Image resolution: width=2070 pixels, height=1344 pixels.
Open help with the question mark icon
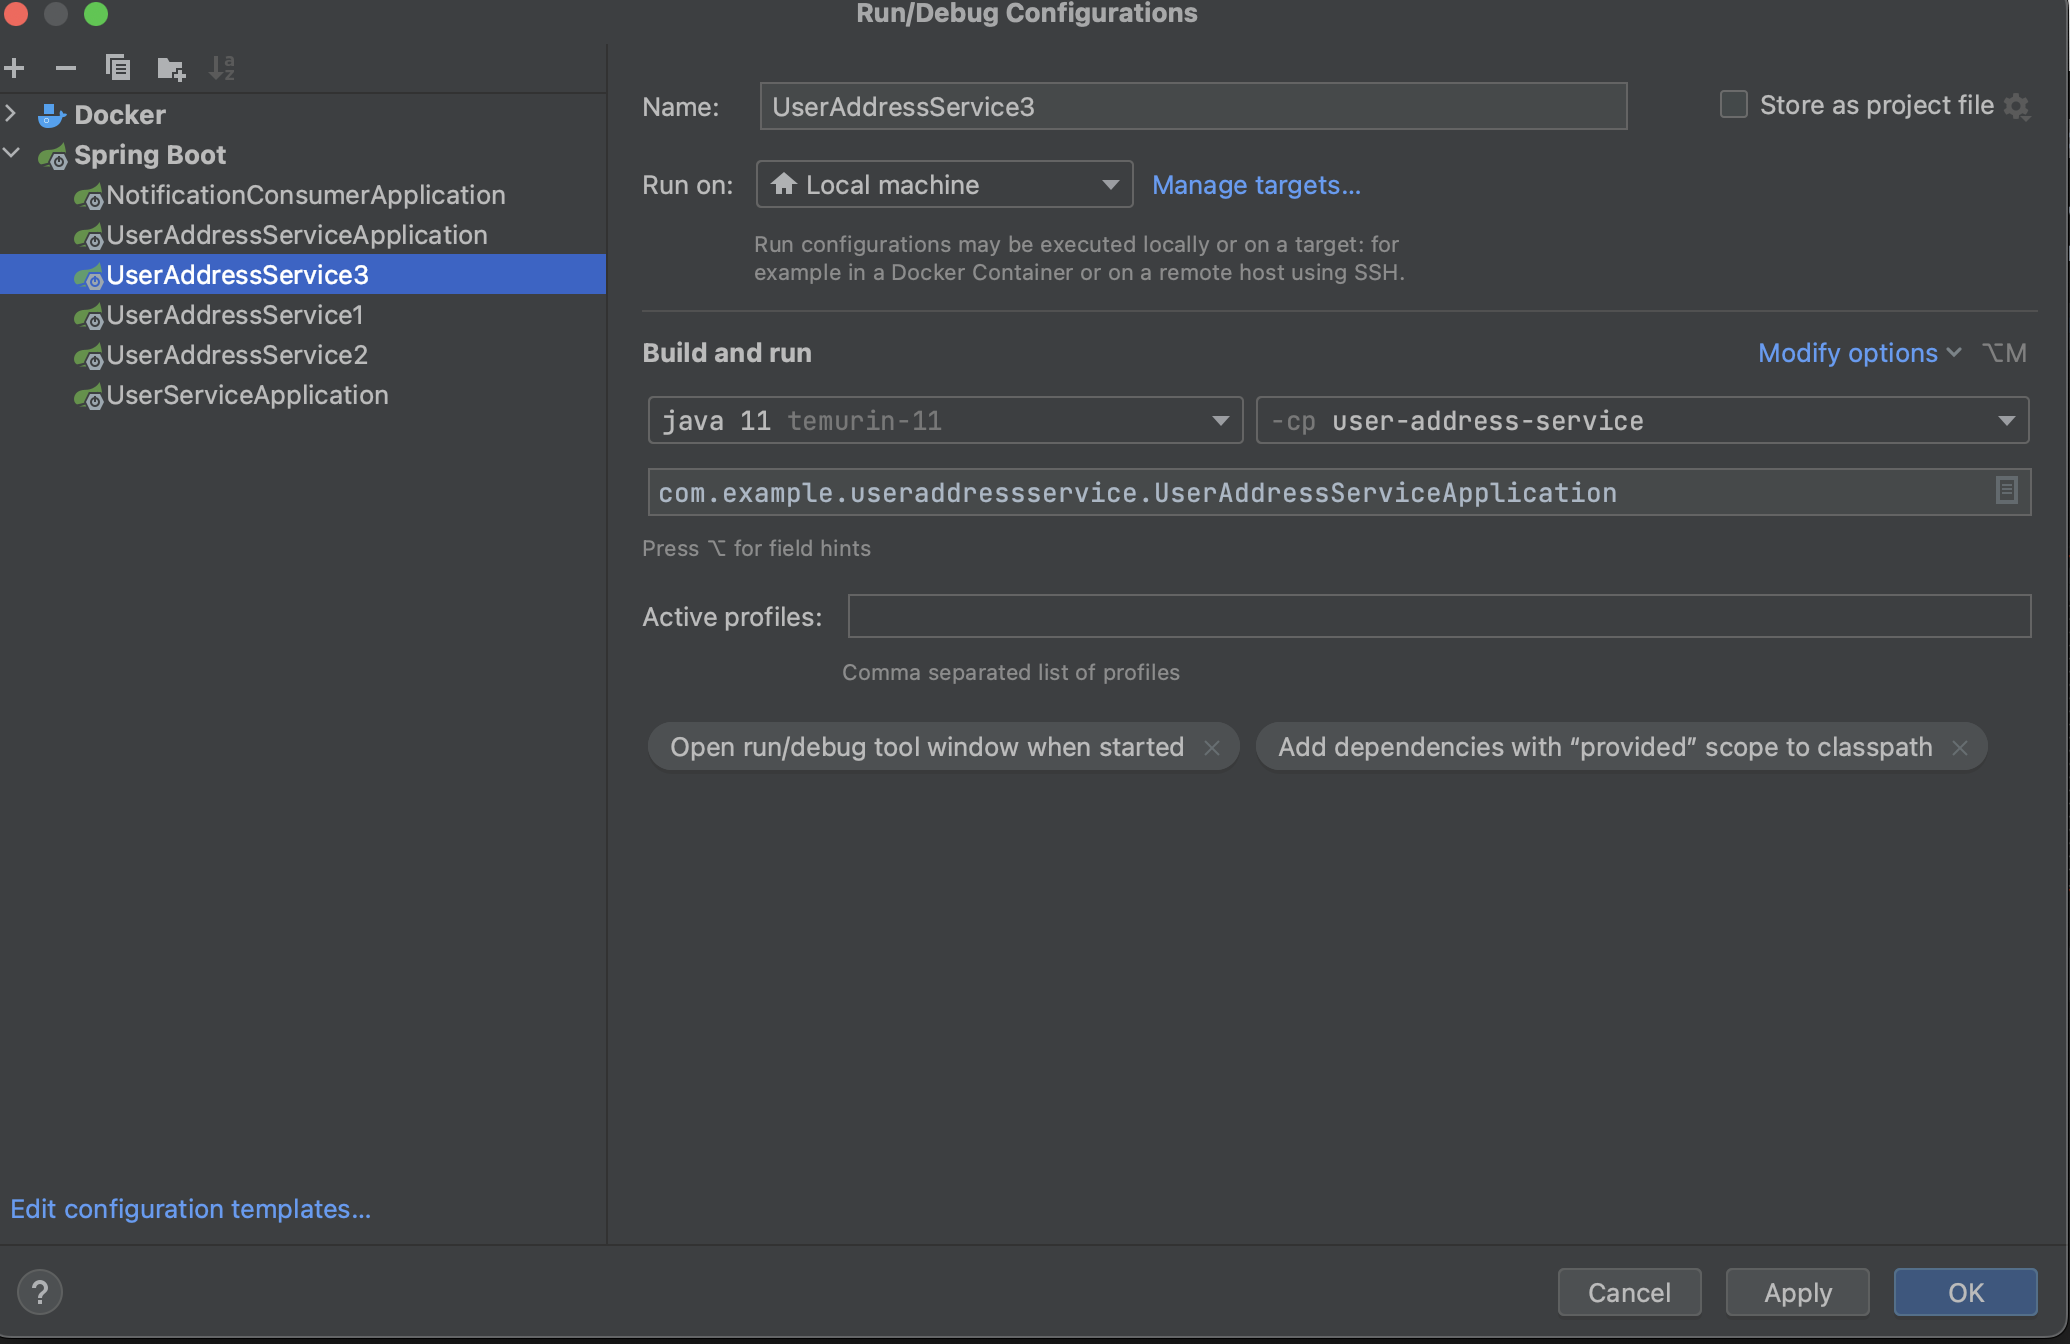(40, 1292)
